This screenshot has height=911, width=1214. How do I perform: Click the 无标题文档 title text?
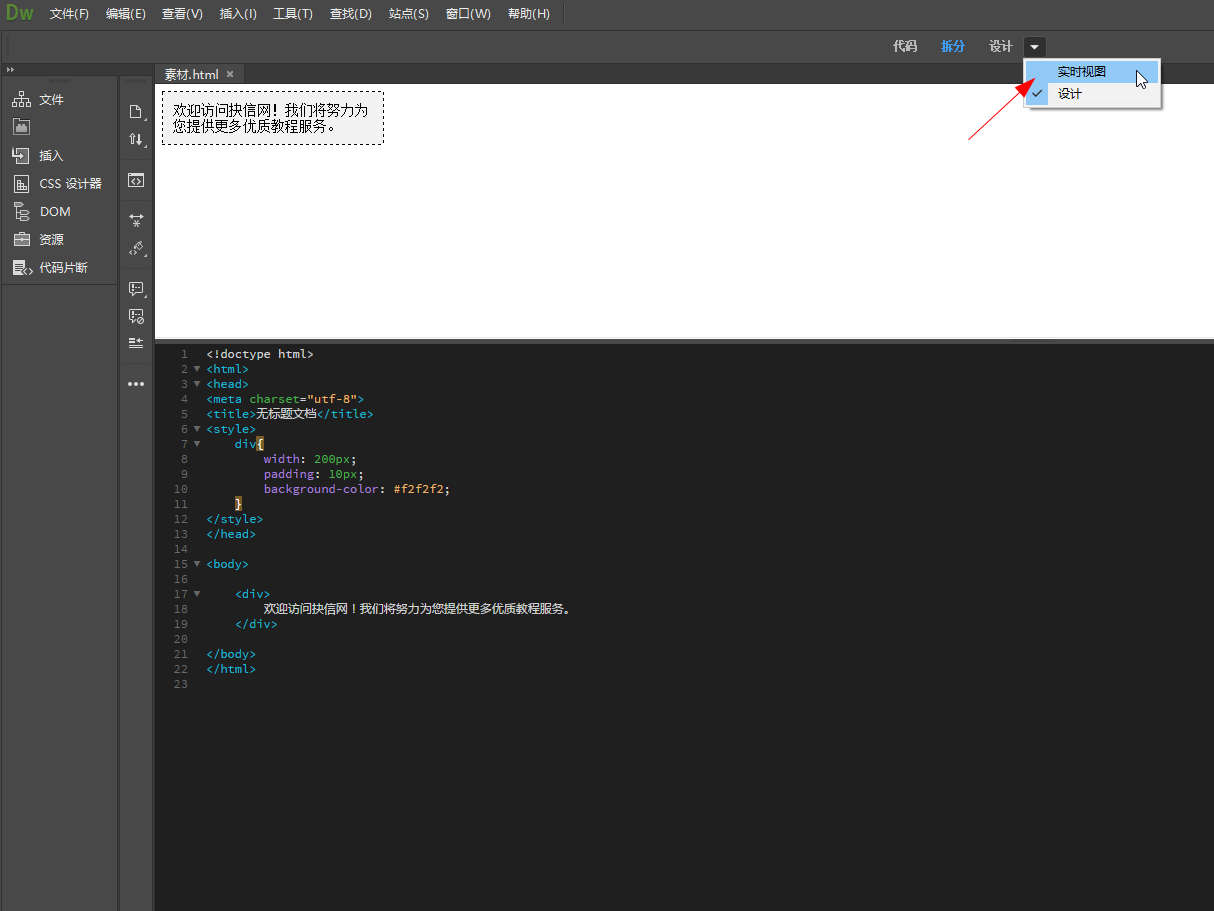(286, 414)
